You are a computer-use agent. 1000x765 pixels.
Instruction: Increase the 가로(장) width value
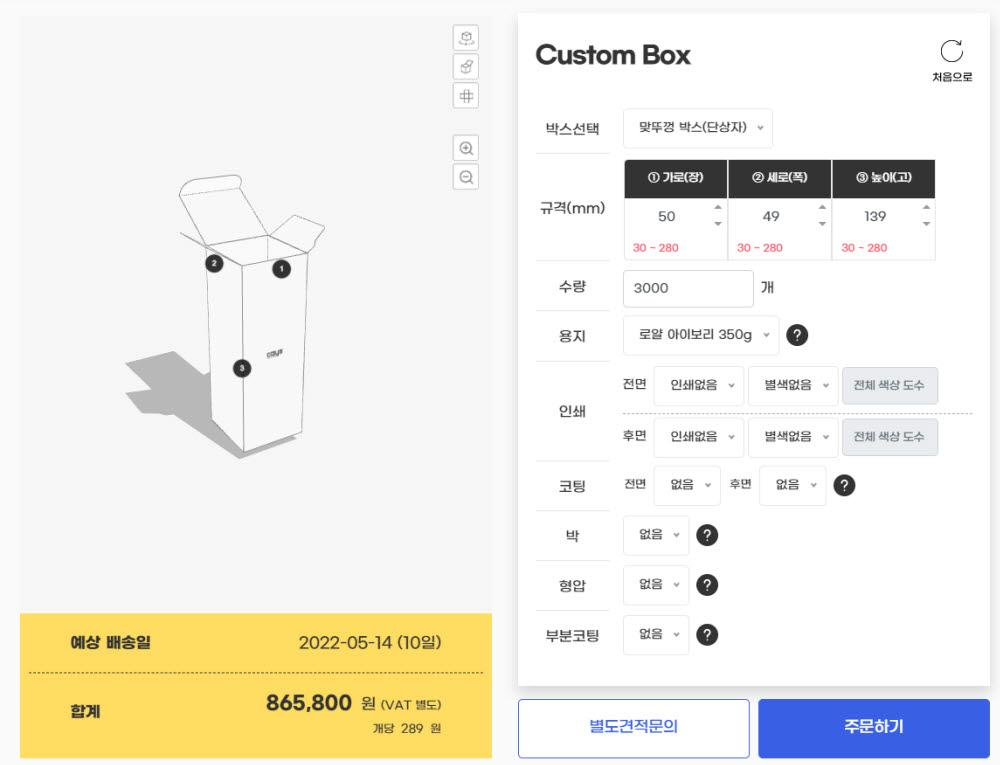718,207
